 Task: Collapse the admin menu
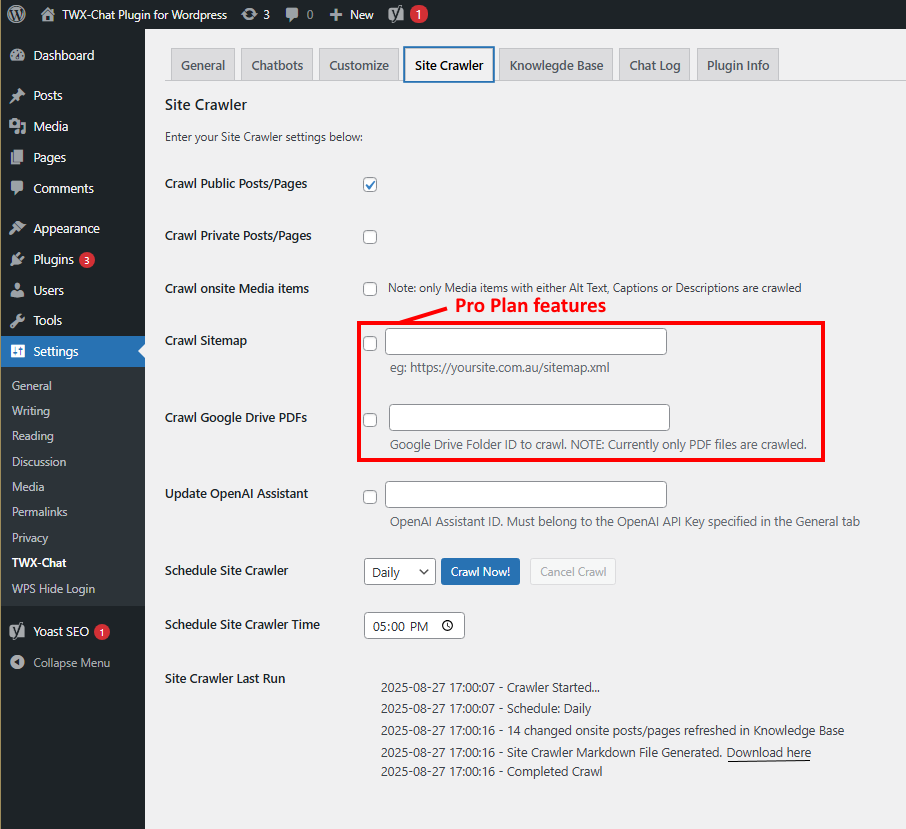tap(60, 662)
